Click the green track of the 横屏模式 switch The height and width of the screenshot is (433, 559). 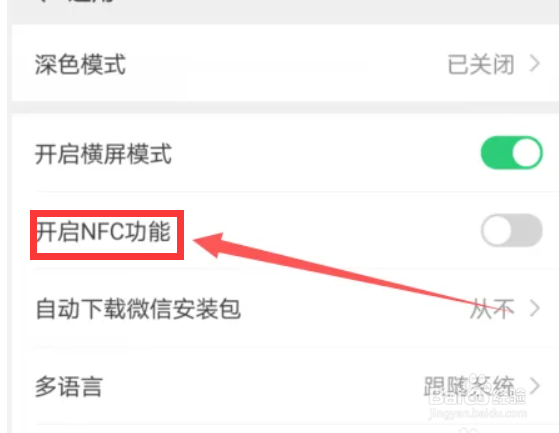click(496, 153)
